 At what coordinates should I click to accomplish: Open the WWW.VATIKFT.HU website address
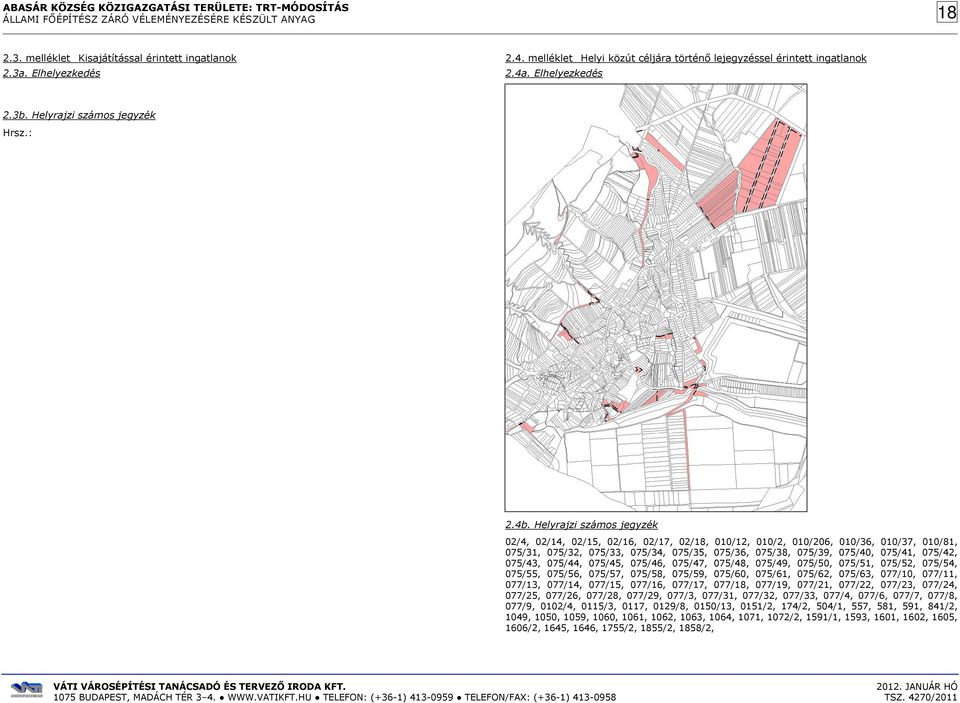point(269,697)
